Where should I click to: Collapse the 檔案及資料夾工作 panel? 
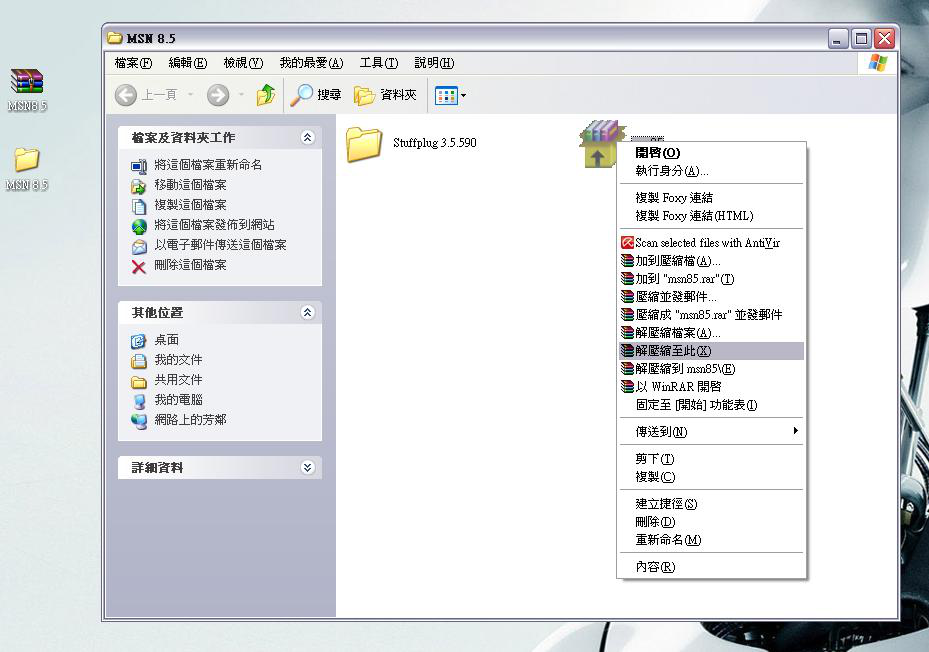click(307, 138)
